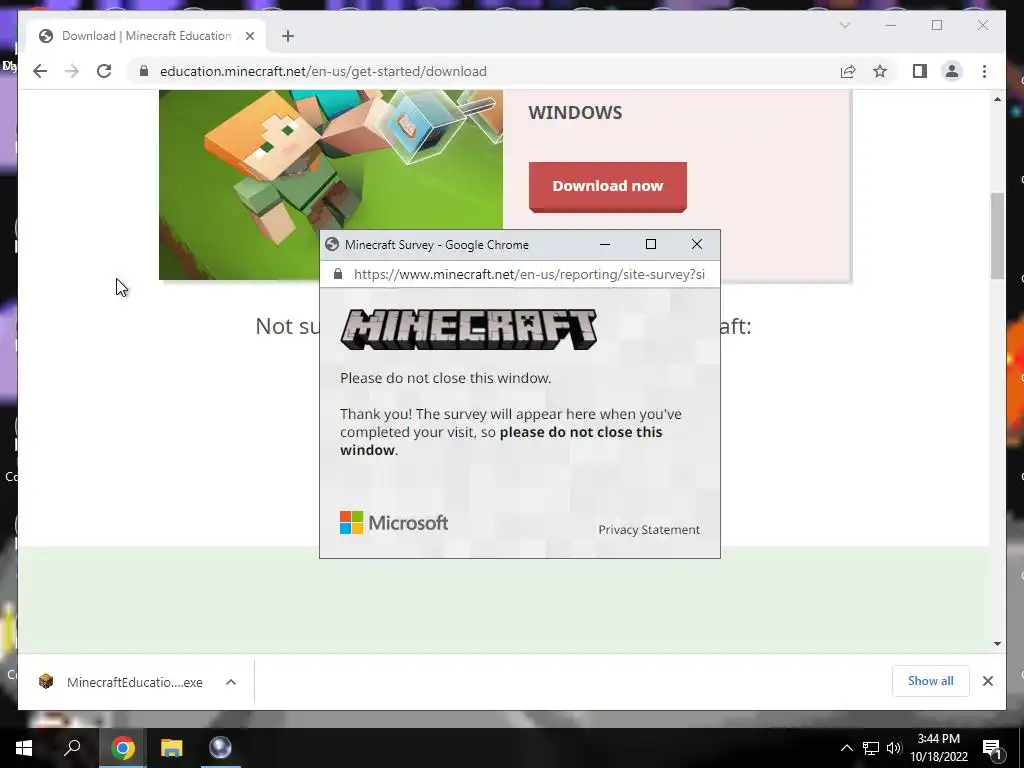The height and width of the screenshot is (768, 1024).
Task: Open Chrome side panel icon
Action: tap(920, 71)
